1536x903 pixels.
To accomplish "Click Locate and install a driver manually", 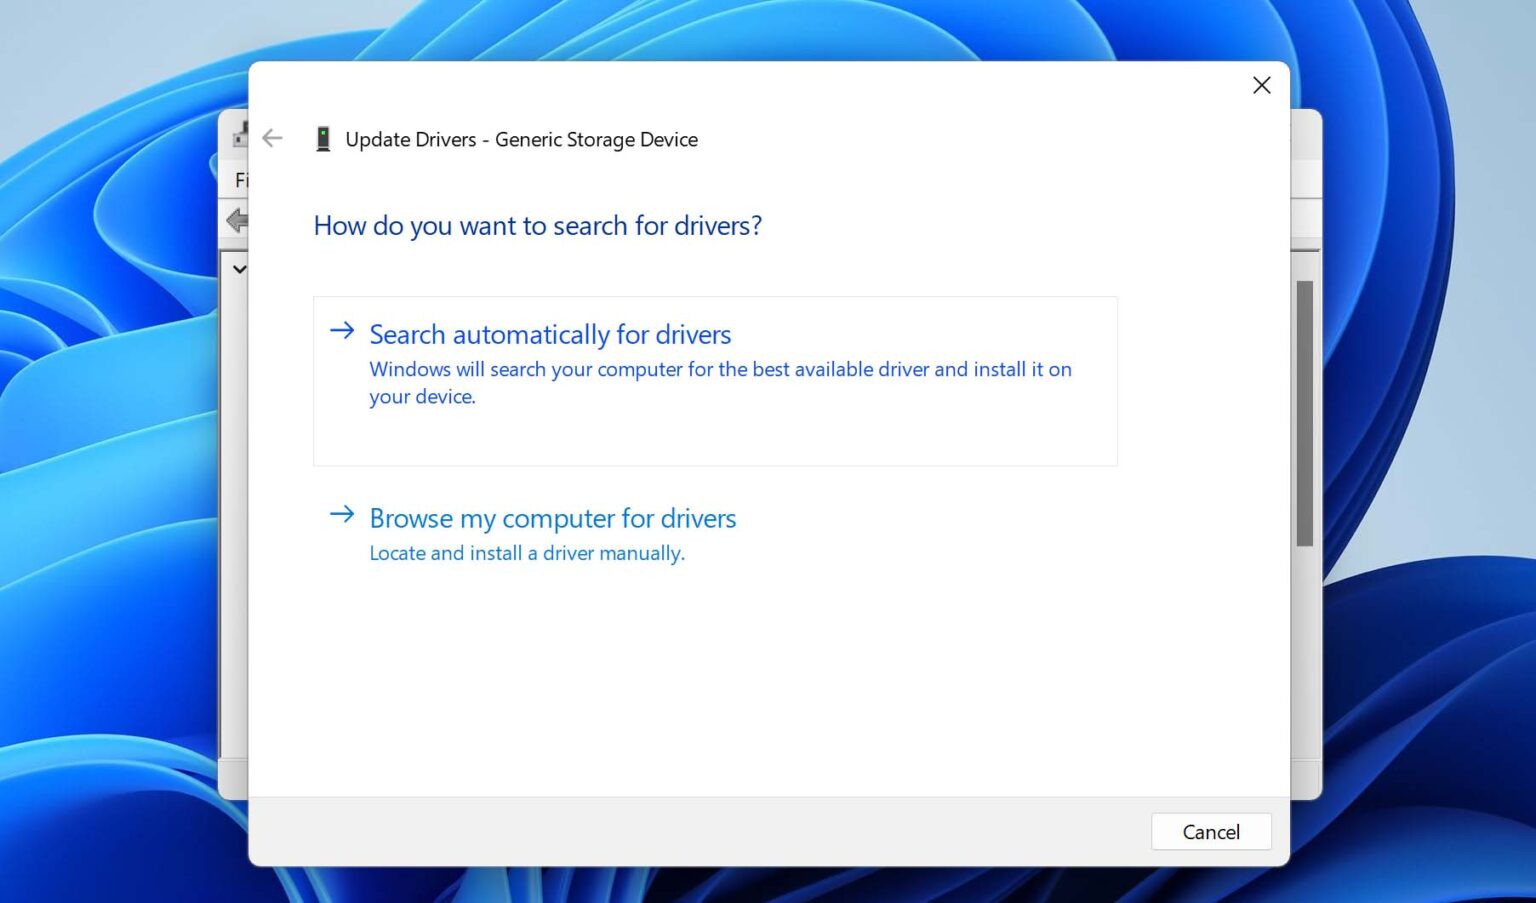I will click(527, 553).
